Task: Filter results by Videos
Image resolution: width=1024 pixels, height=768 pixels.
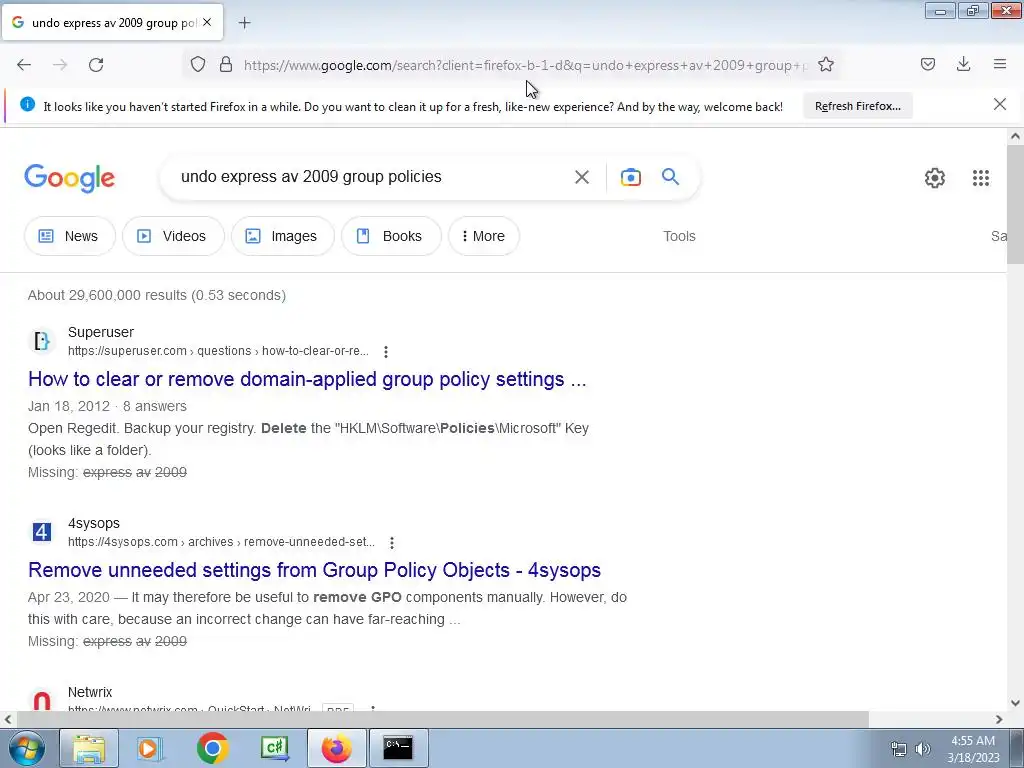Action: pyautogui.click(x=172, y=236)
